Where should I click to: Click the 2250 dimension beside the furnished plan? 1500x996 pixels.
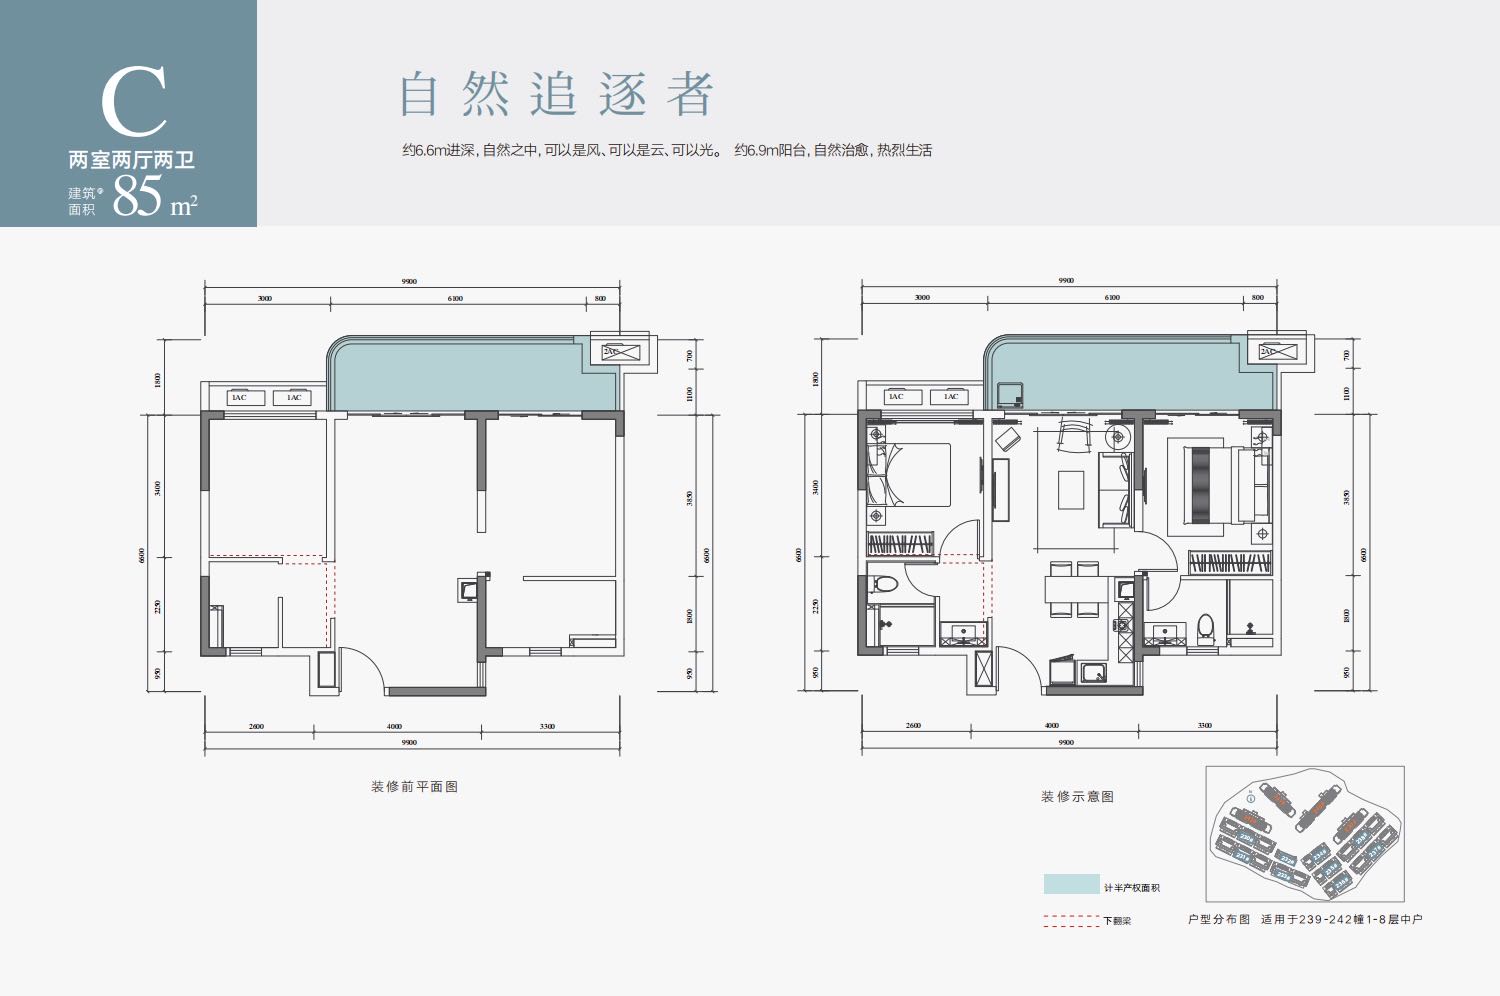point(816,606)
